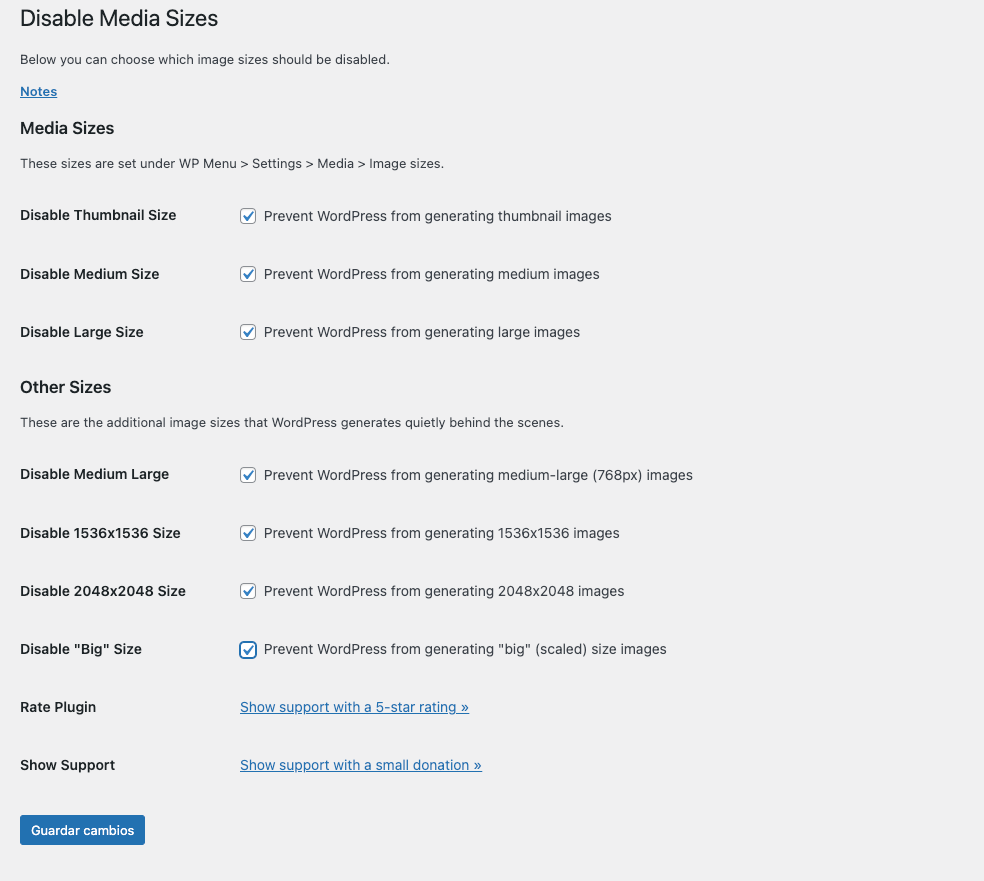Click the Guardar cambios button
Image resolution: width=984 pixels, height=881 pixels.
[x=82, y=830]
